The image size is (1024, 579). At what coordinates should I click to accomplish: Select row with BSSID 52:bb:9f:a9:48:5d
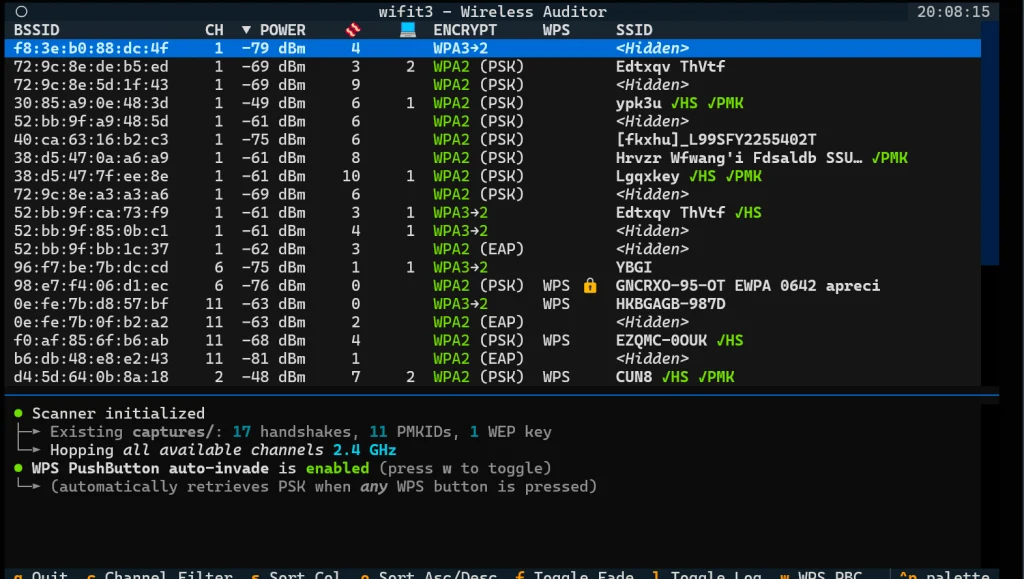coord(492,121)
